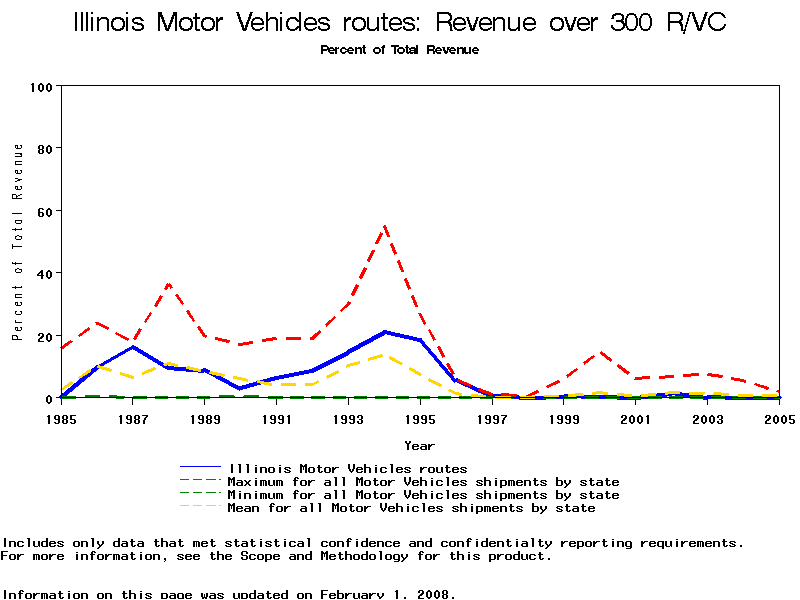Click the yellow dashed line's highest peak
Image resolution: width=800 pixels, height=600 pixels.
pos(384,355)
